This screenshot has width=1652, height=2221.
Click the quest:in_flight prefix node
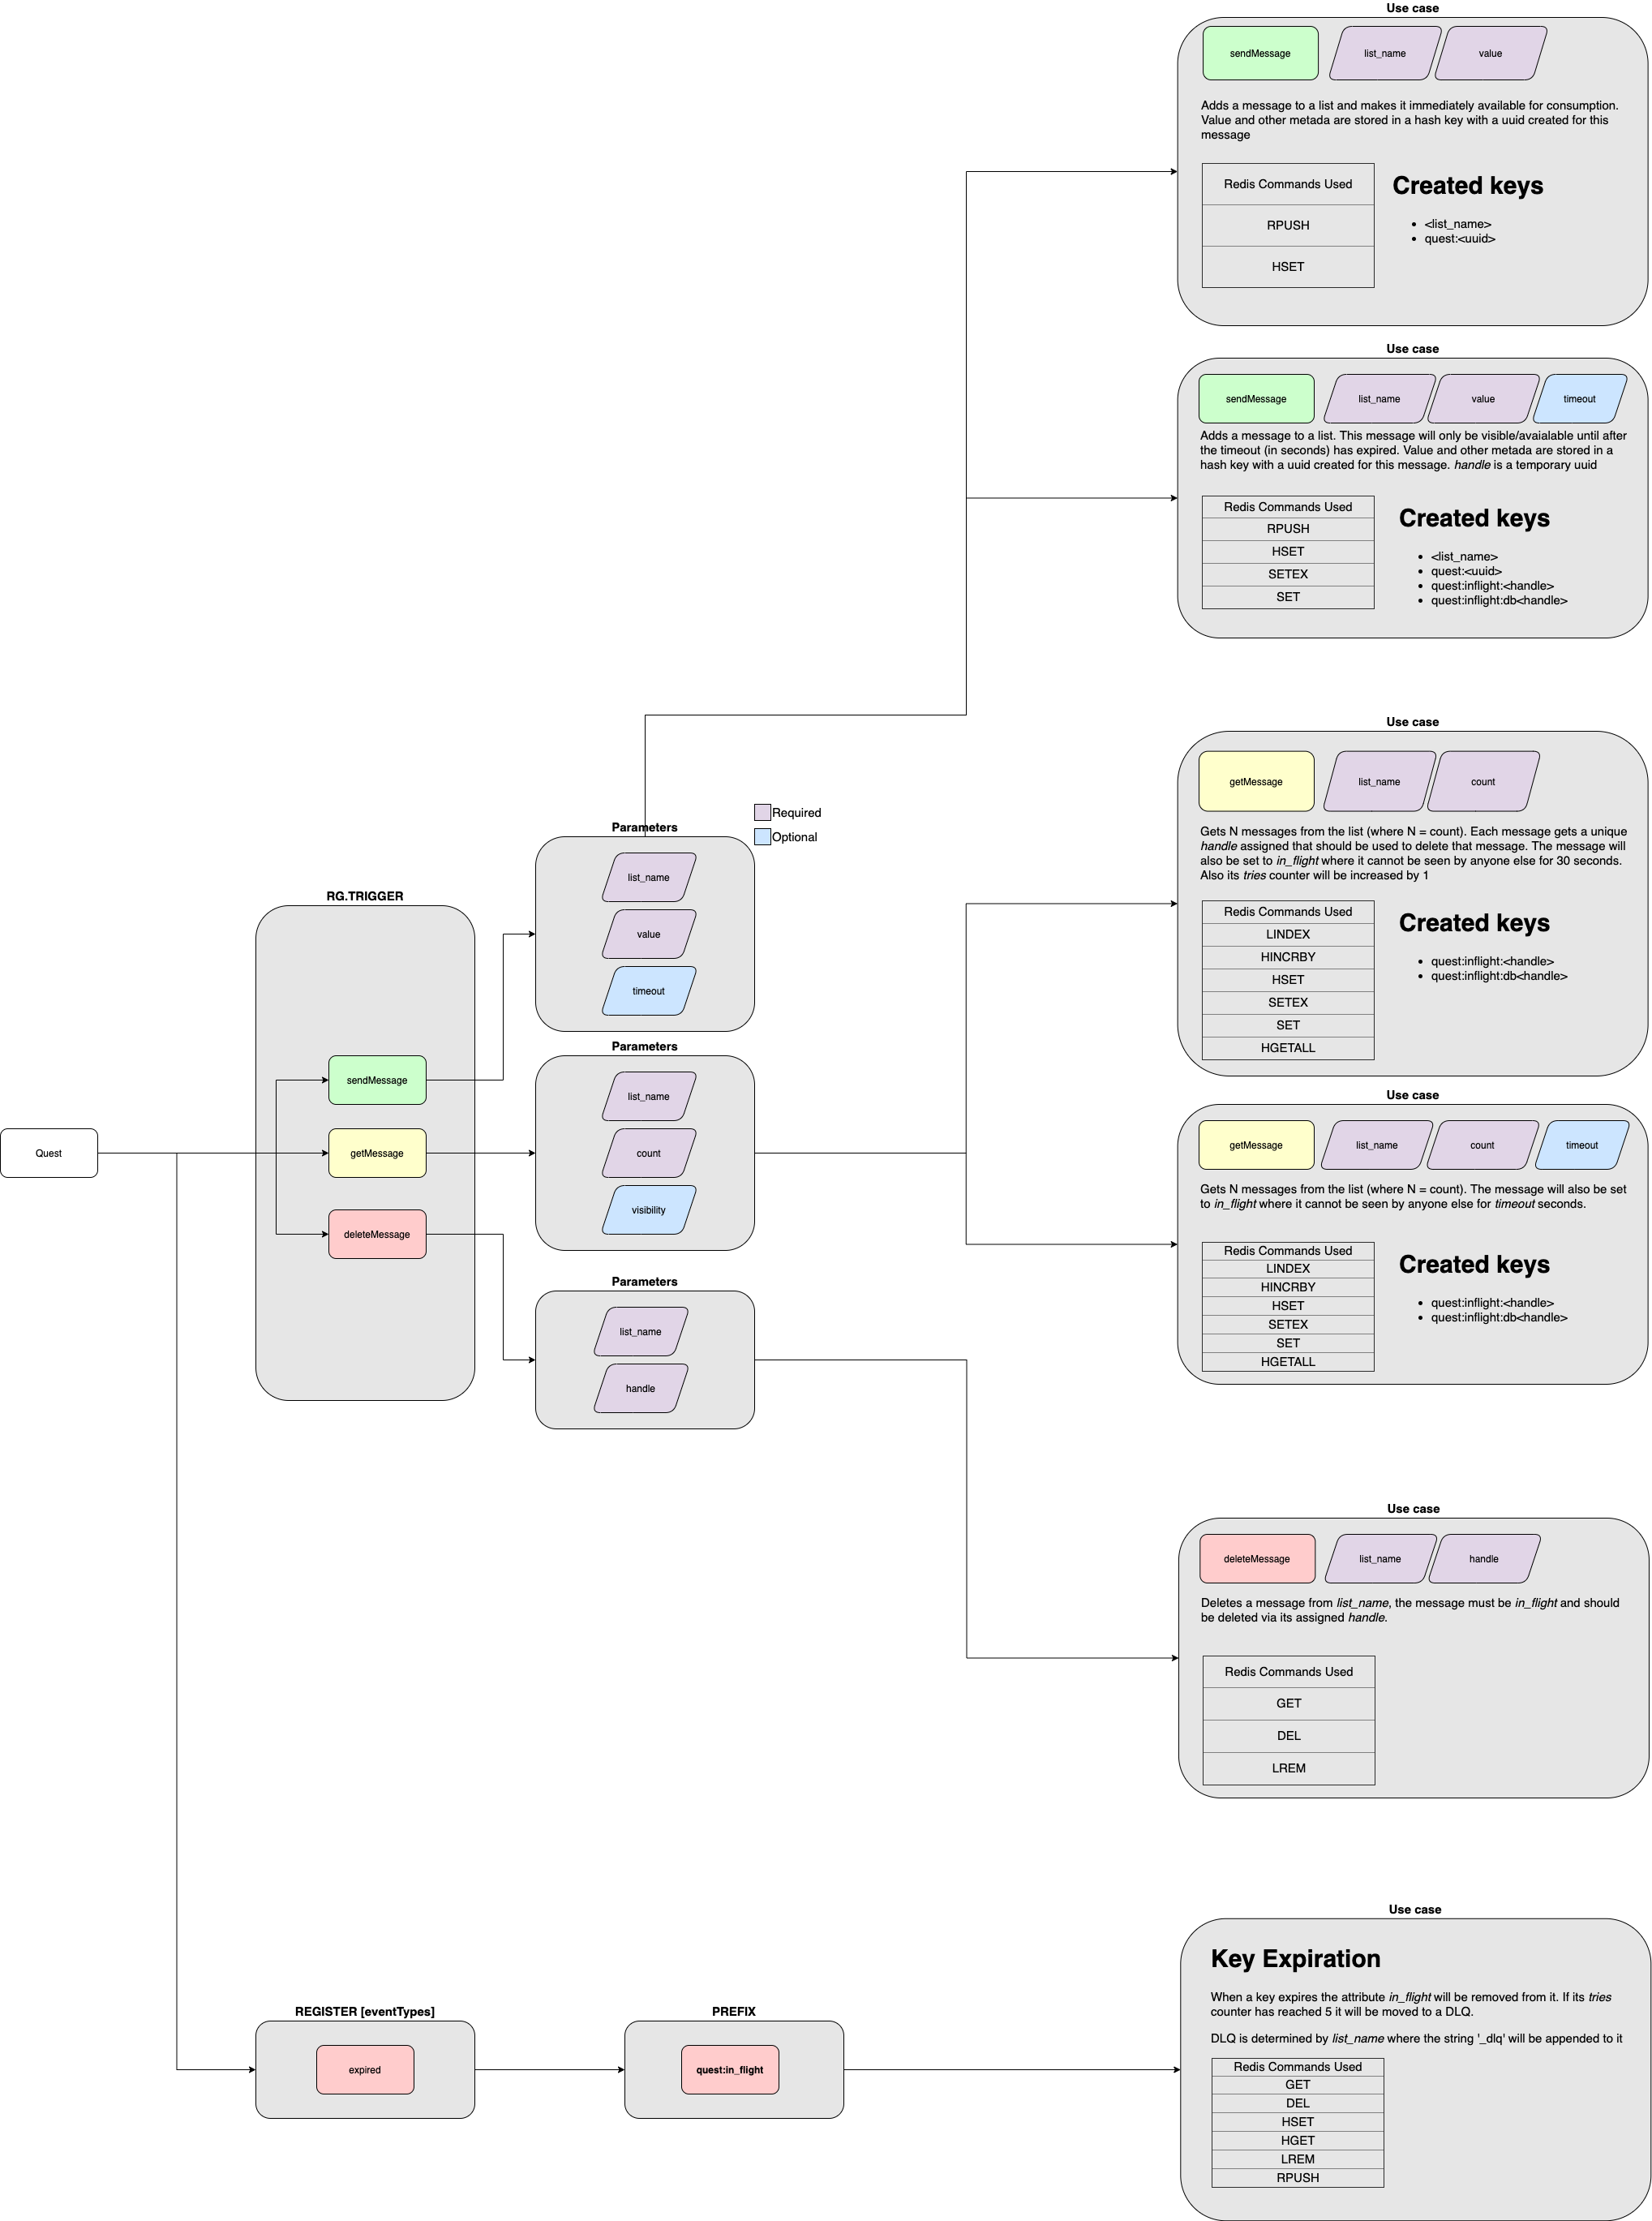pos(730,2070)
